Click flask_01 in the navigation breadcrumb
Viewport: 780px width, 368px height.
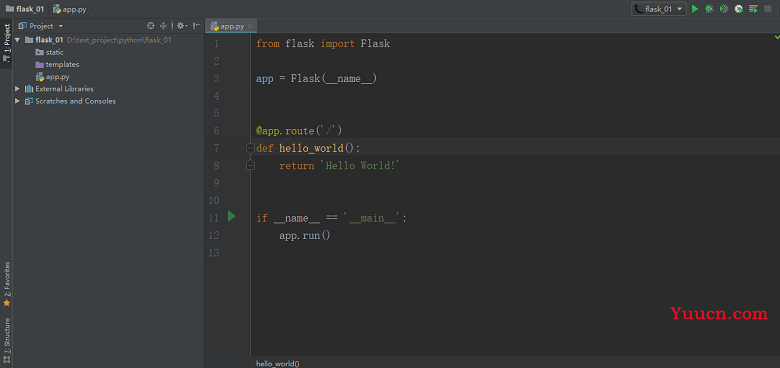coord(25,9)
